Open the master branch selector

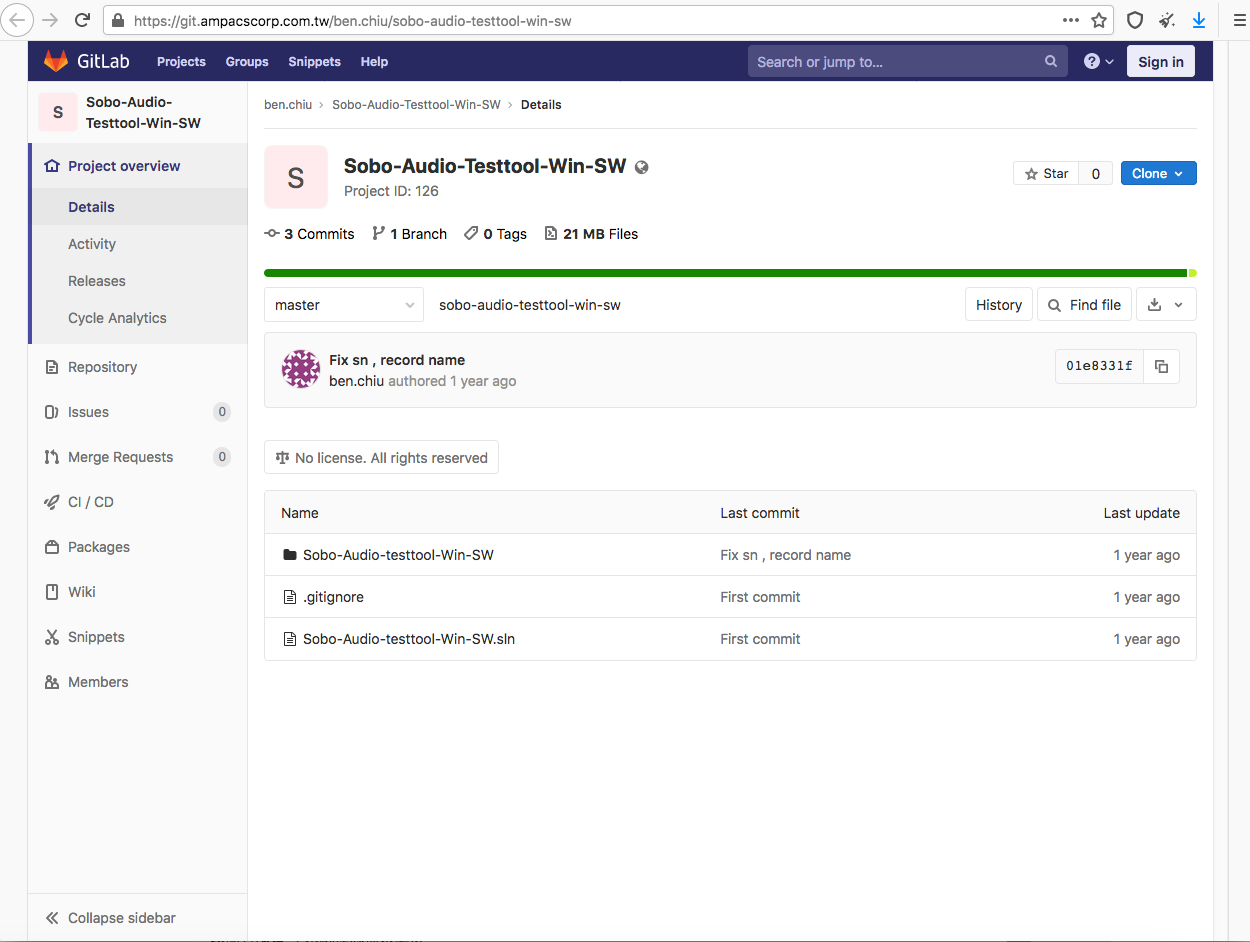344,305
